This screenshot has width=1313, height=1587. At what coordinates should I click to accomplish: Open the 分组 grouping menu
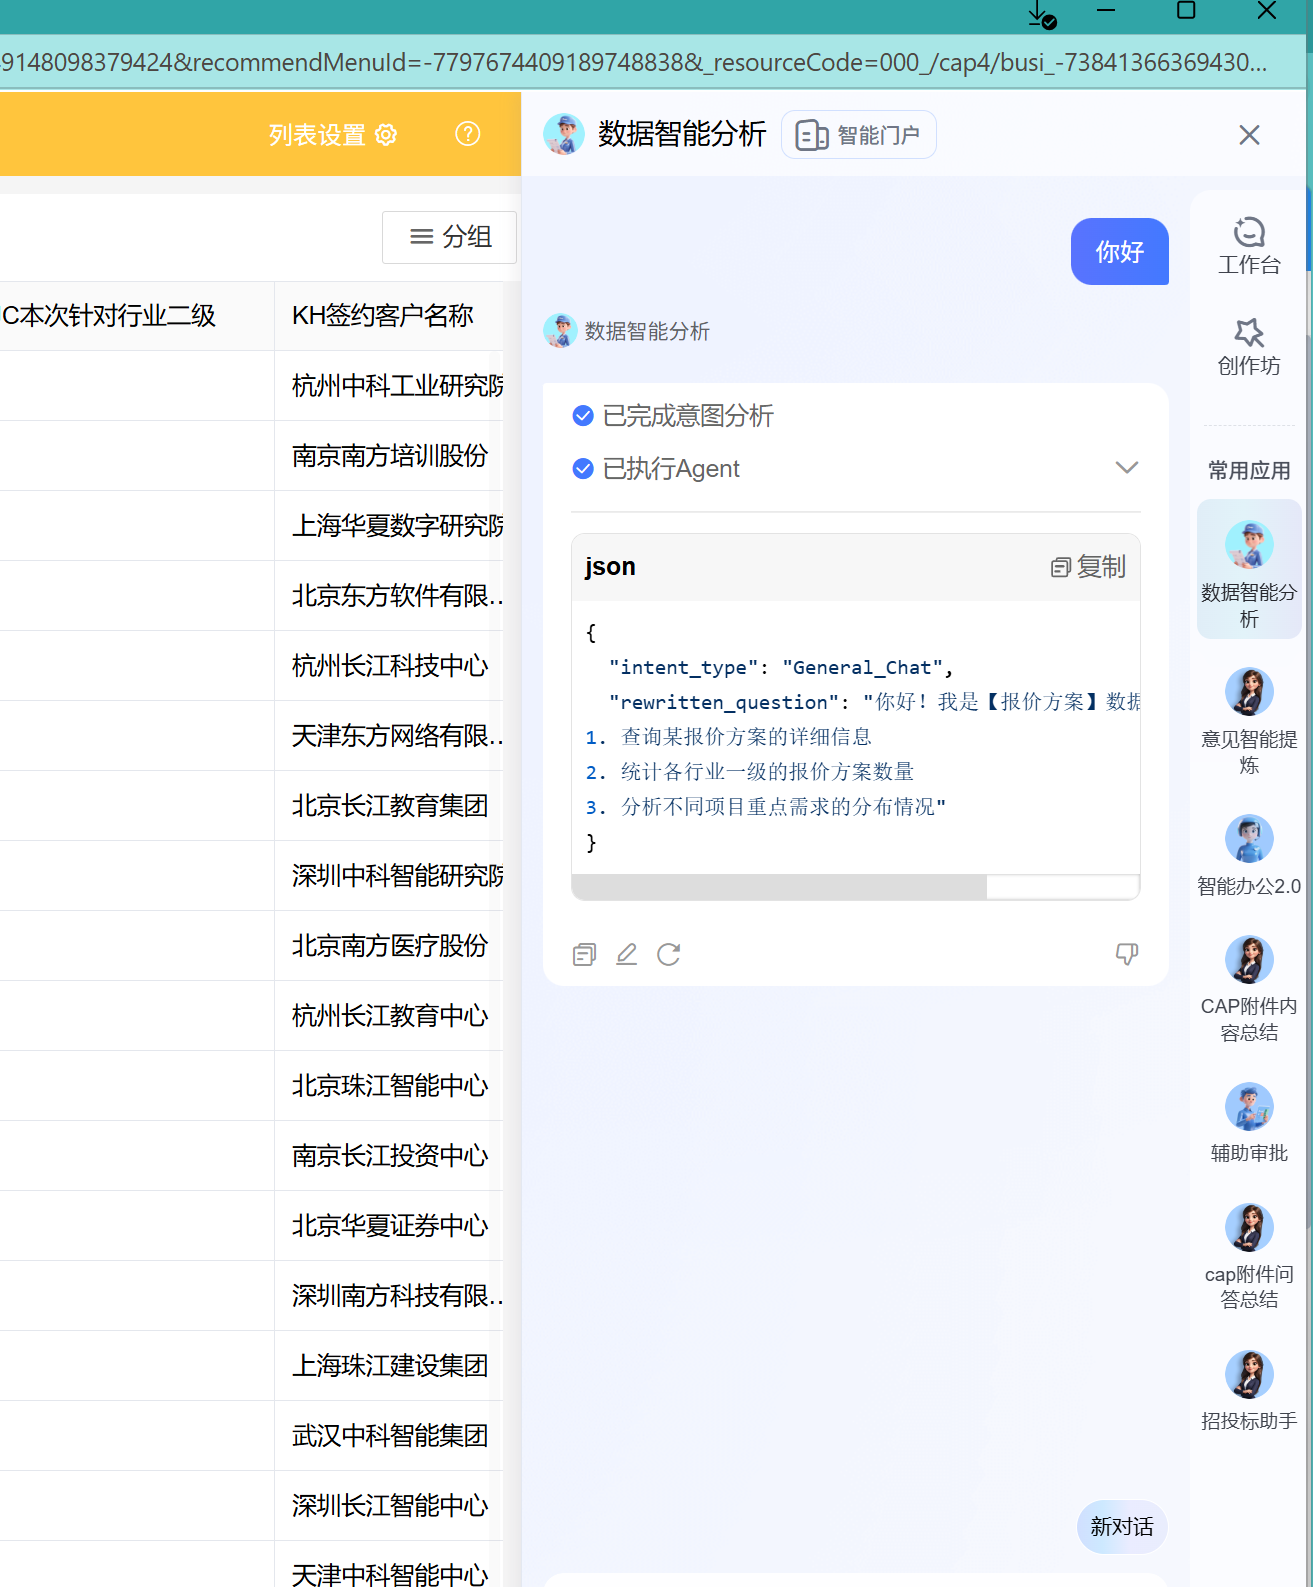pyautogui.click(x=450, y=237)
